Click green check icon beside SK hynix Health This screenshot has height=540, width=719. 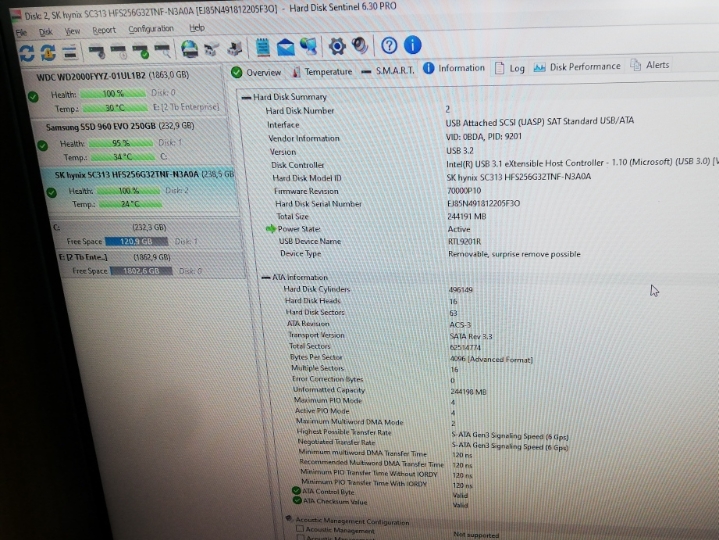click(52, 193)
